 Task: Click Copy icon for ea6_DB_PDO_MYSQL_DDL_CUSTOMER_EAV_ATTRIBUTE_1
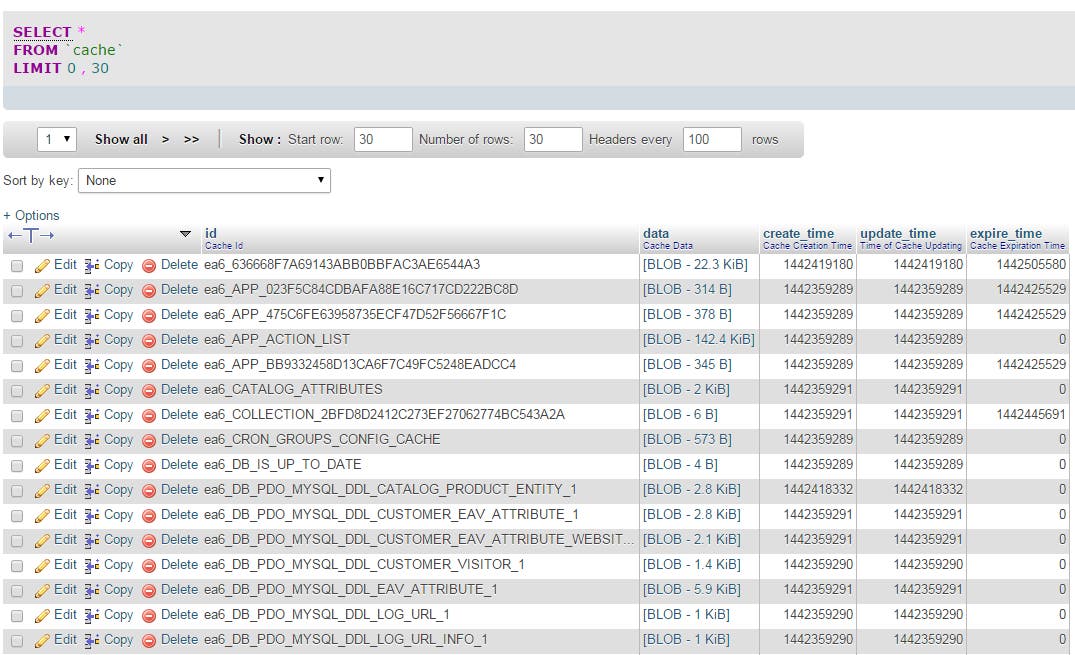[x=92, y=515]
